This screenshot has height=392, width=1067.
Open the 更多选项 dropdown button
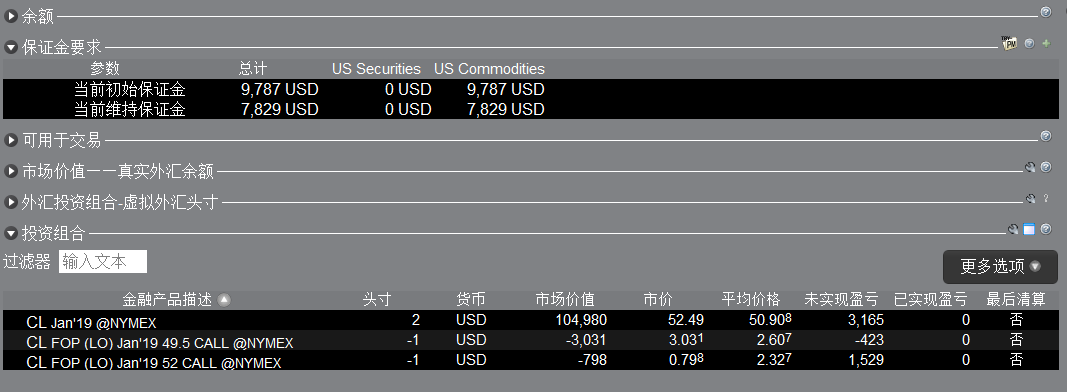click(x=1000, y=267)
